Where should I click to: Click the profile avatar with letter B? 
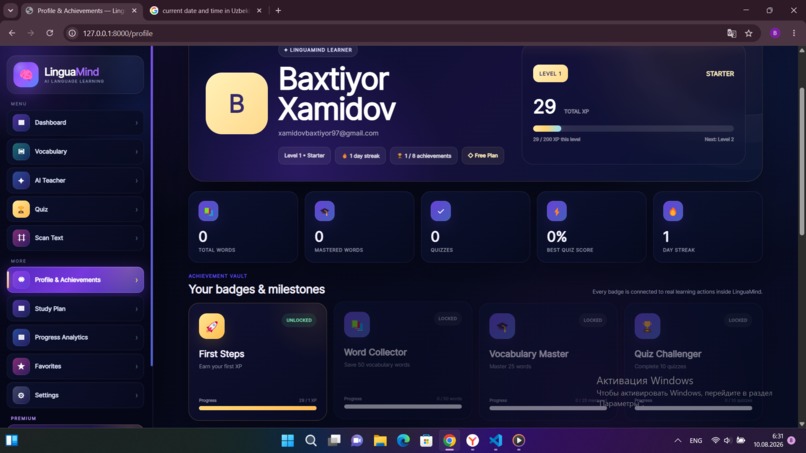(x=236, y=103)
